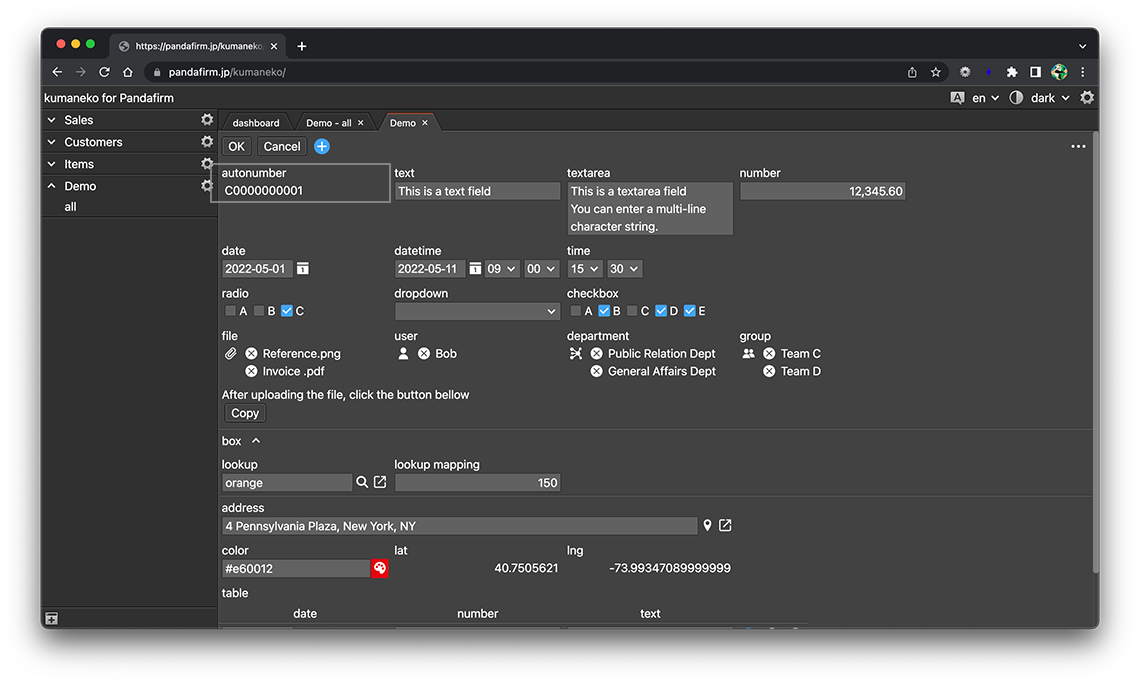Image resolution: width=1140 pixels, height=683 pixels.
Task: Switch to the dashboard tab
Action: tap(256, 123)
